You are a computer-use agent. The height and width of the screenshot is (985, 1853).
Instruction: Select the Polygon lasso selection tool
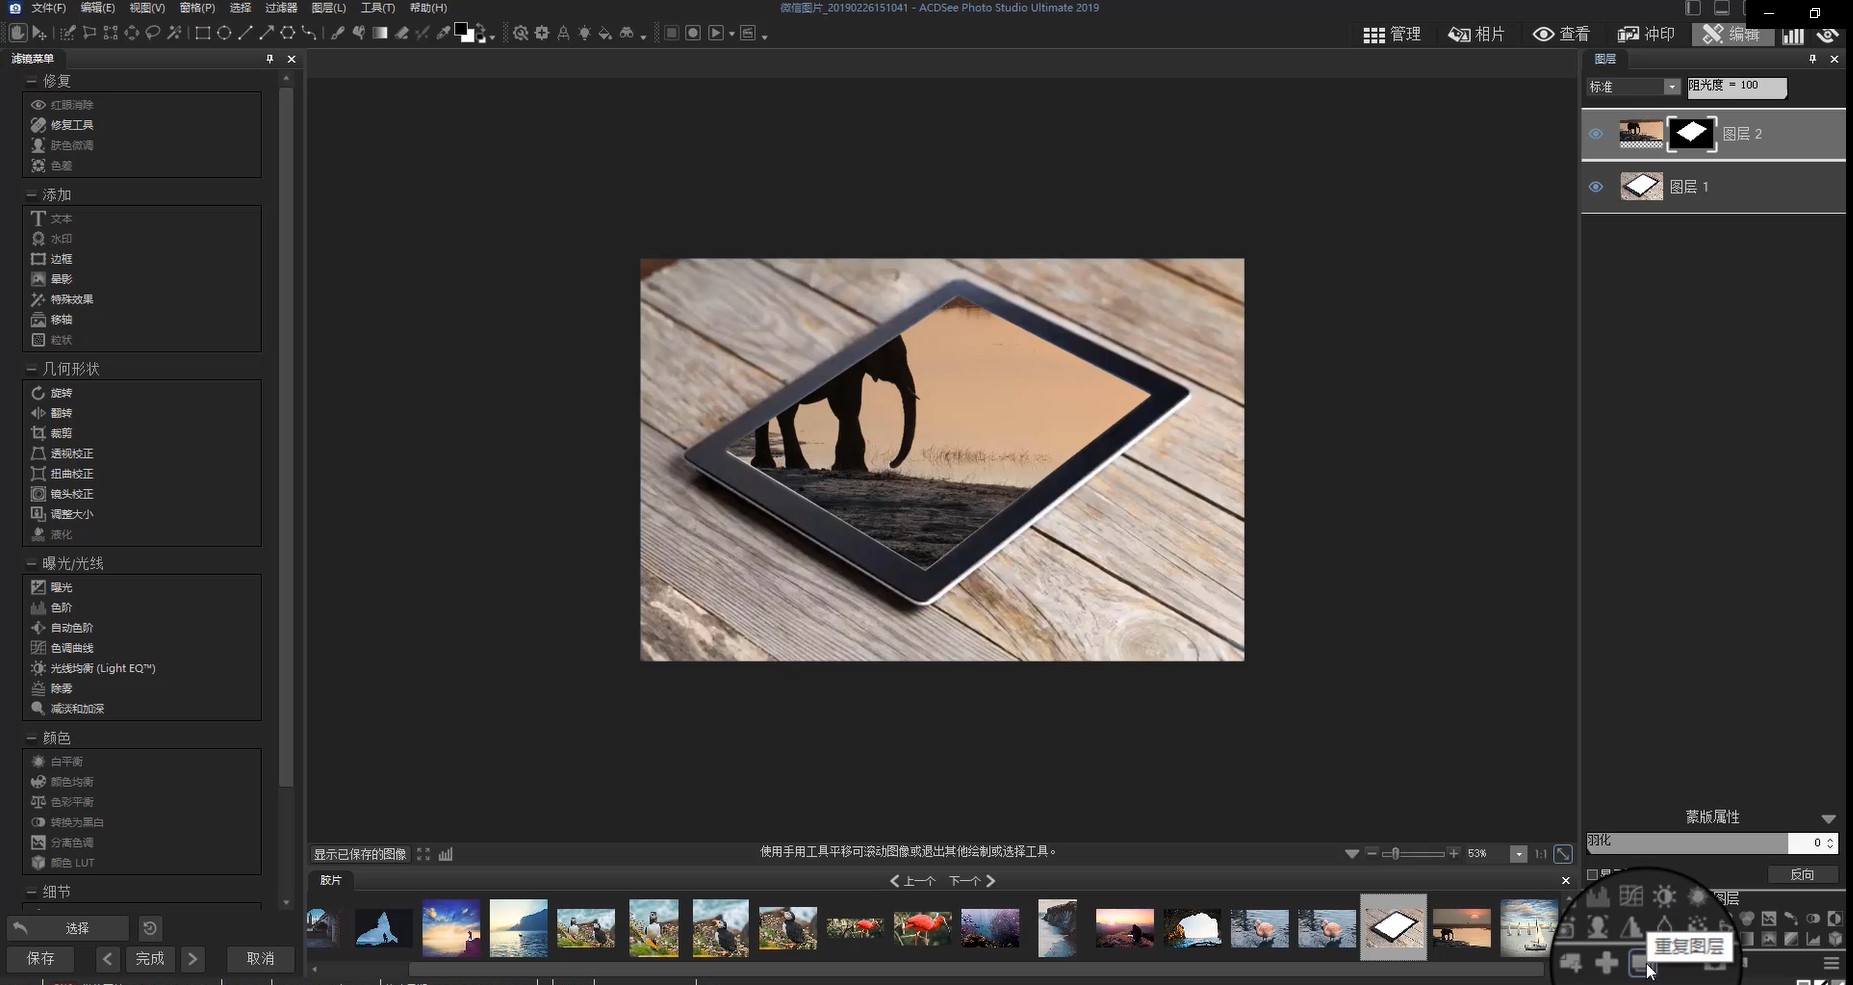coord(89,33)
